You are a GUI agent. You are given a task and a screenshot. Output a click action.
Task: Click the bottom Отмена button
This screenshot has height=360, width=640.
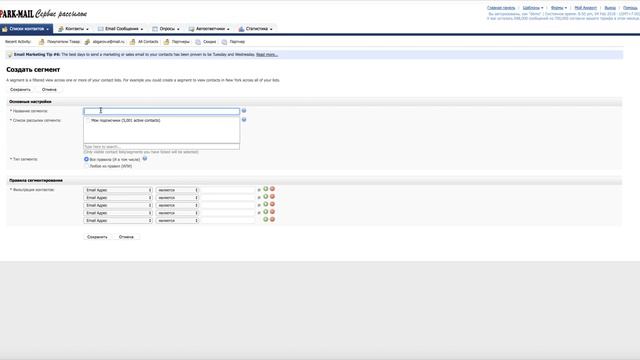tap(126, 237)
